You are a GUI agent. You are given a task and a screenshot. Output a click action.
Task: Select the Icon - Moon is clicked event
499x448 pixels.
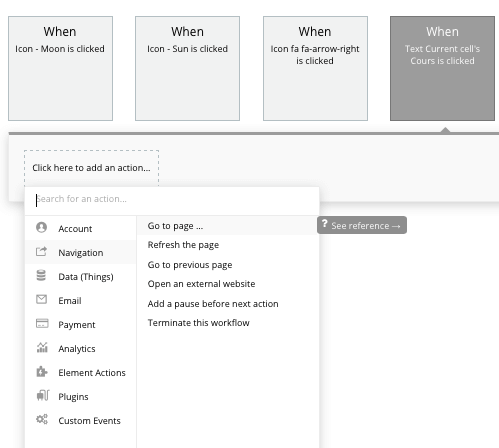[60, 68]
